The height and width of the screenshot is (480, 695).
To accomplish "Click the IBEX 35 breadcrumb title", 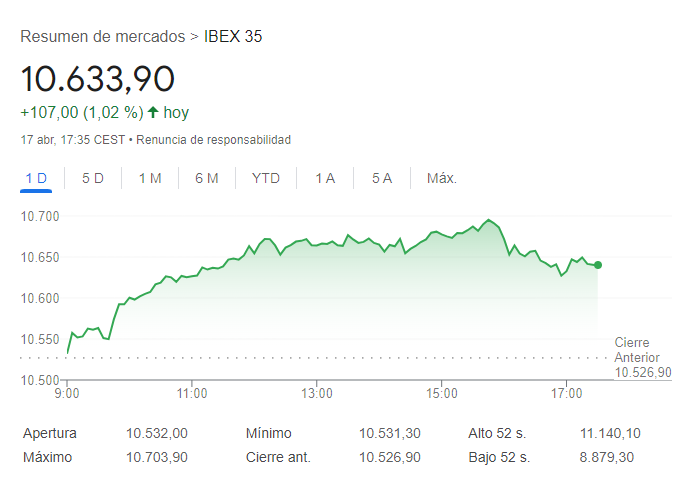I will click(x=233, y=37).
